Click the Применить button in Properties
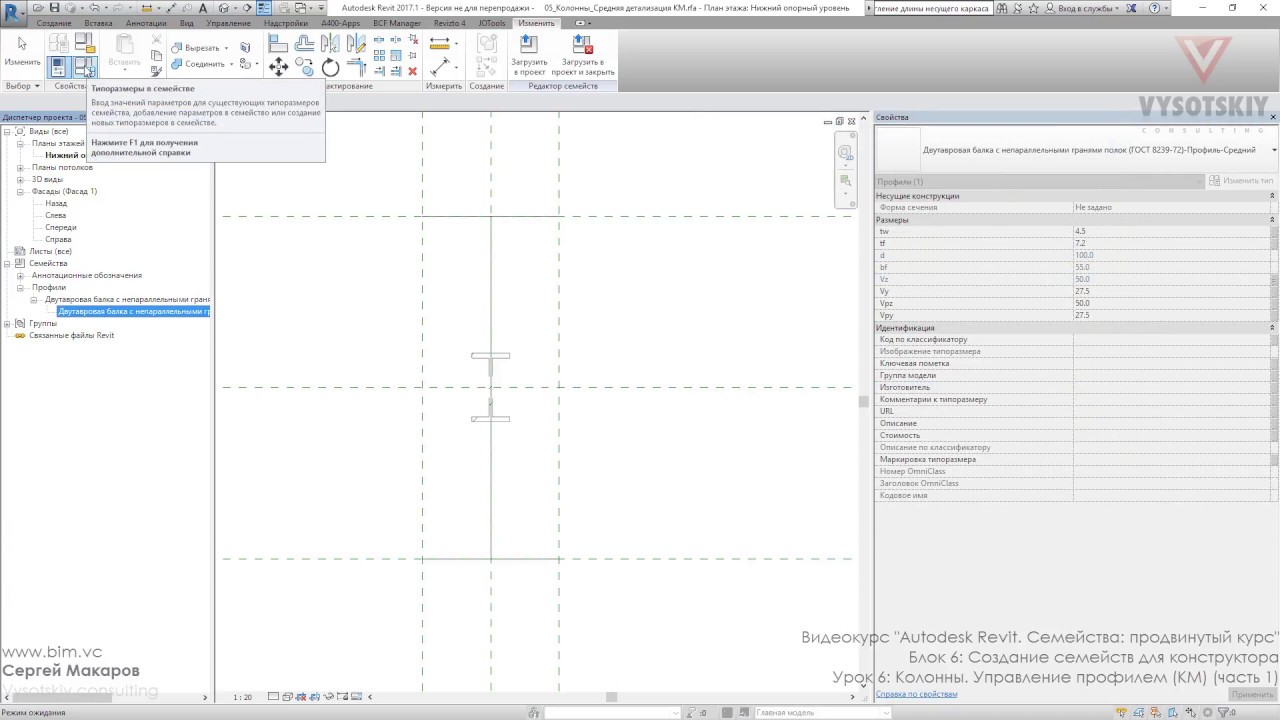1280x720 pixels. point(1252,694)
